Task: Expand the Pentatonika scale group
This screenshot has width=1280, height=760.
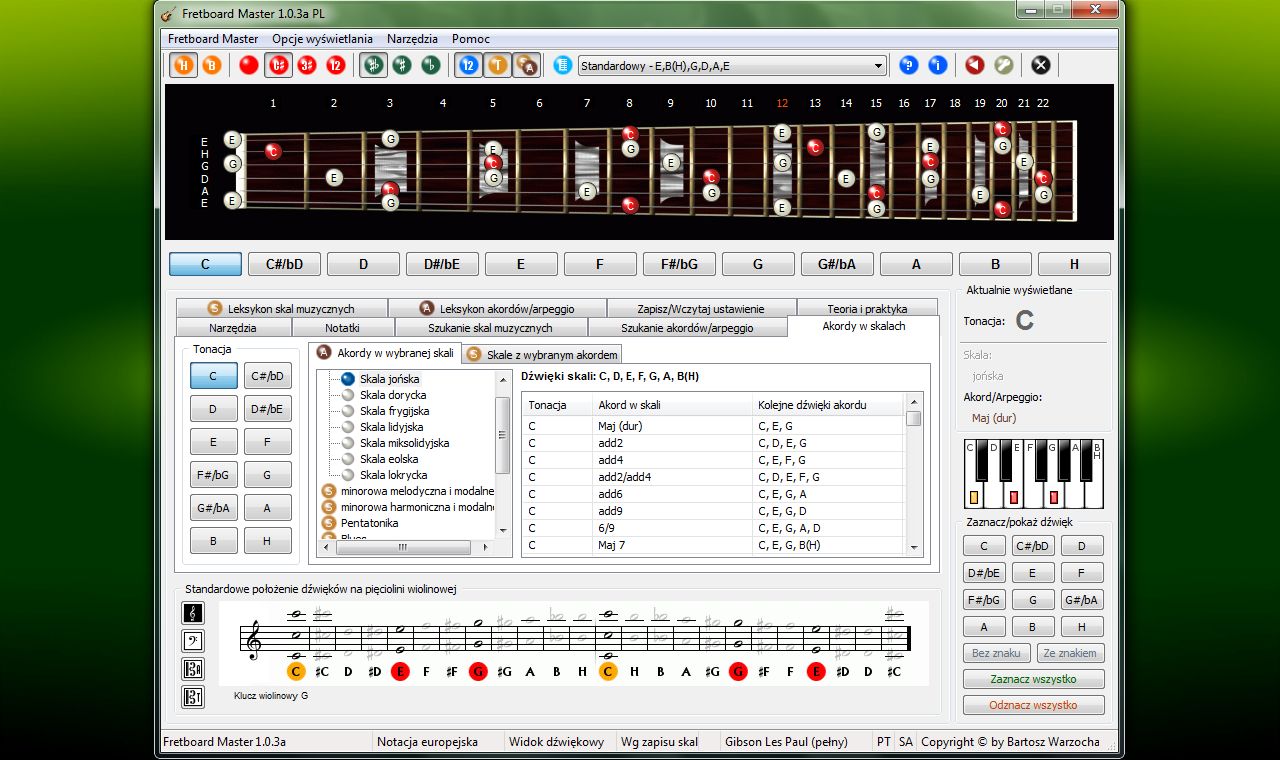Action: [x=360, y=523]
